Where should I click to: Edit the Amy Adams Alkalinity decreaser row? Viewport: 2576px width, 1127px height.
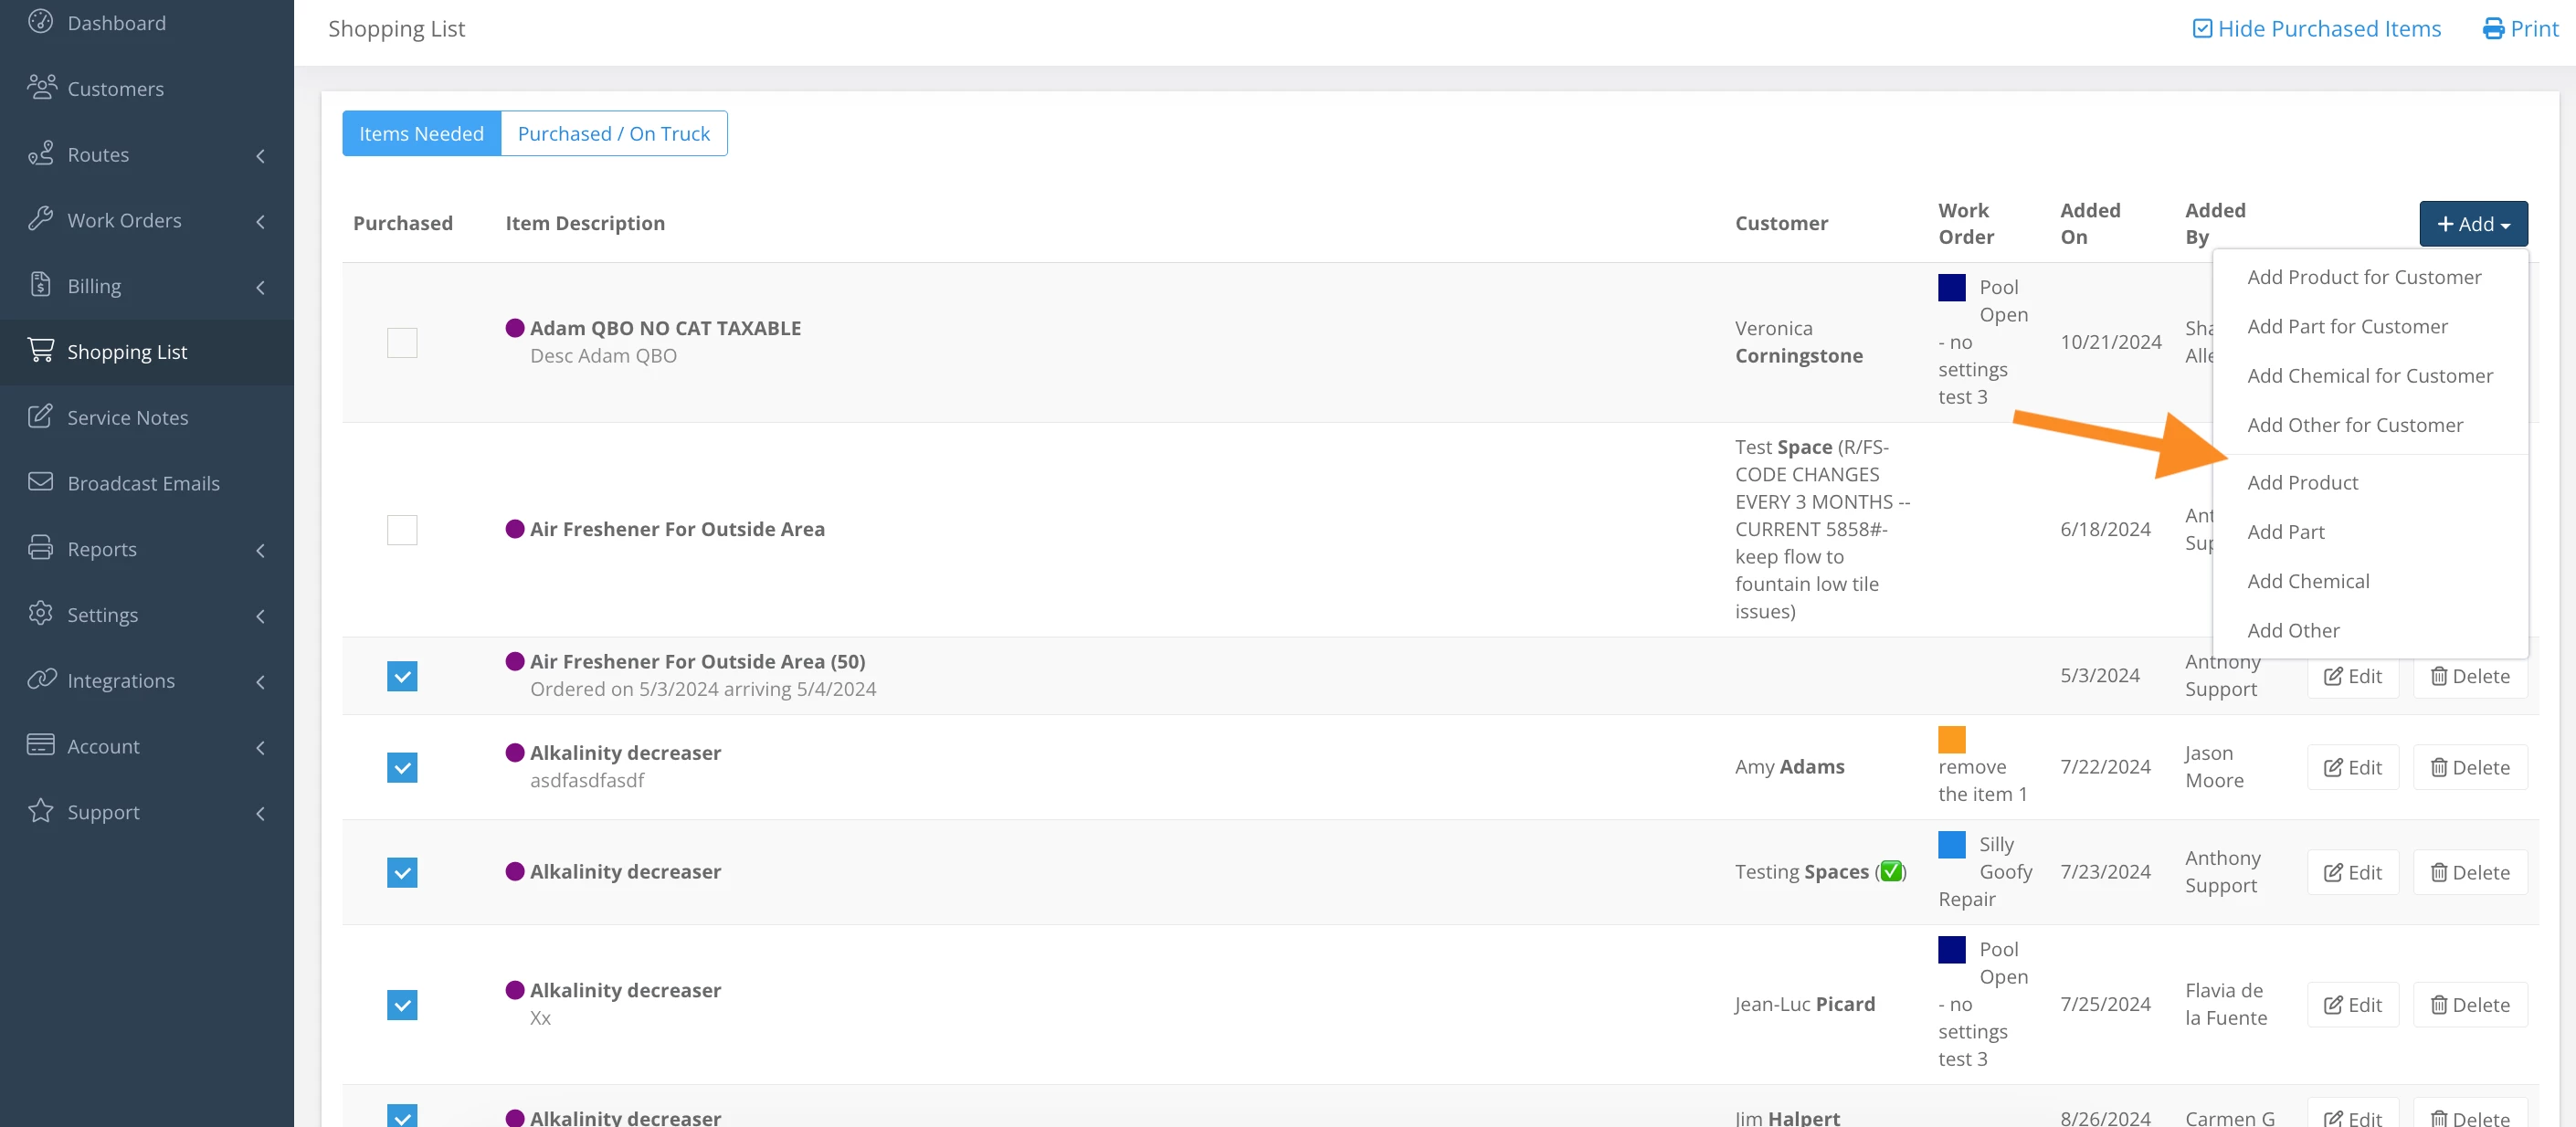point(2352,767)
